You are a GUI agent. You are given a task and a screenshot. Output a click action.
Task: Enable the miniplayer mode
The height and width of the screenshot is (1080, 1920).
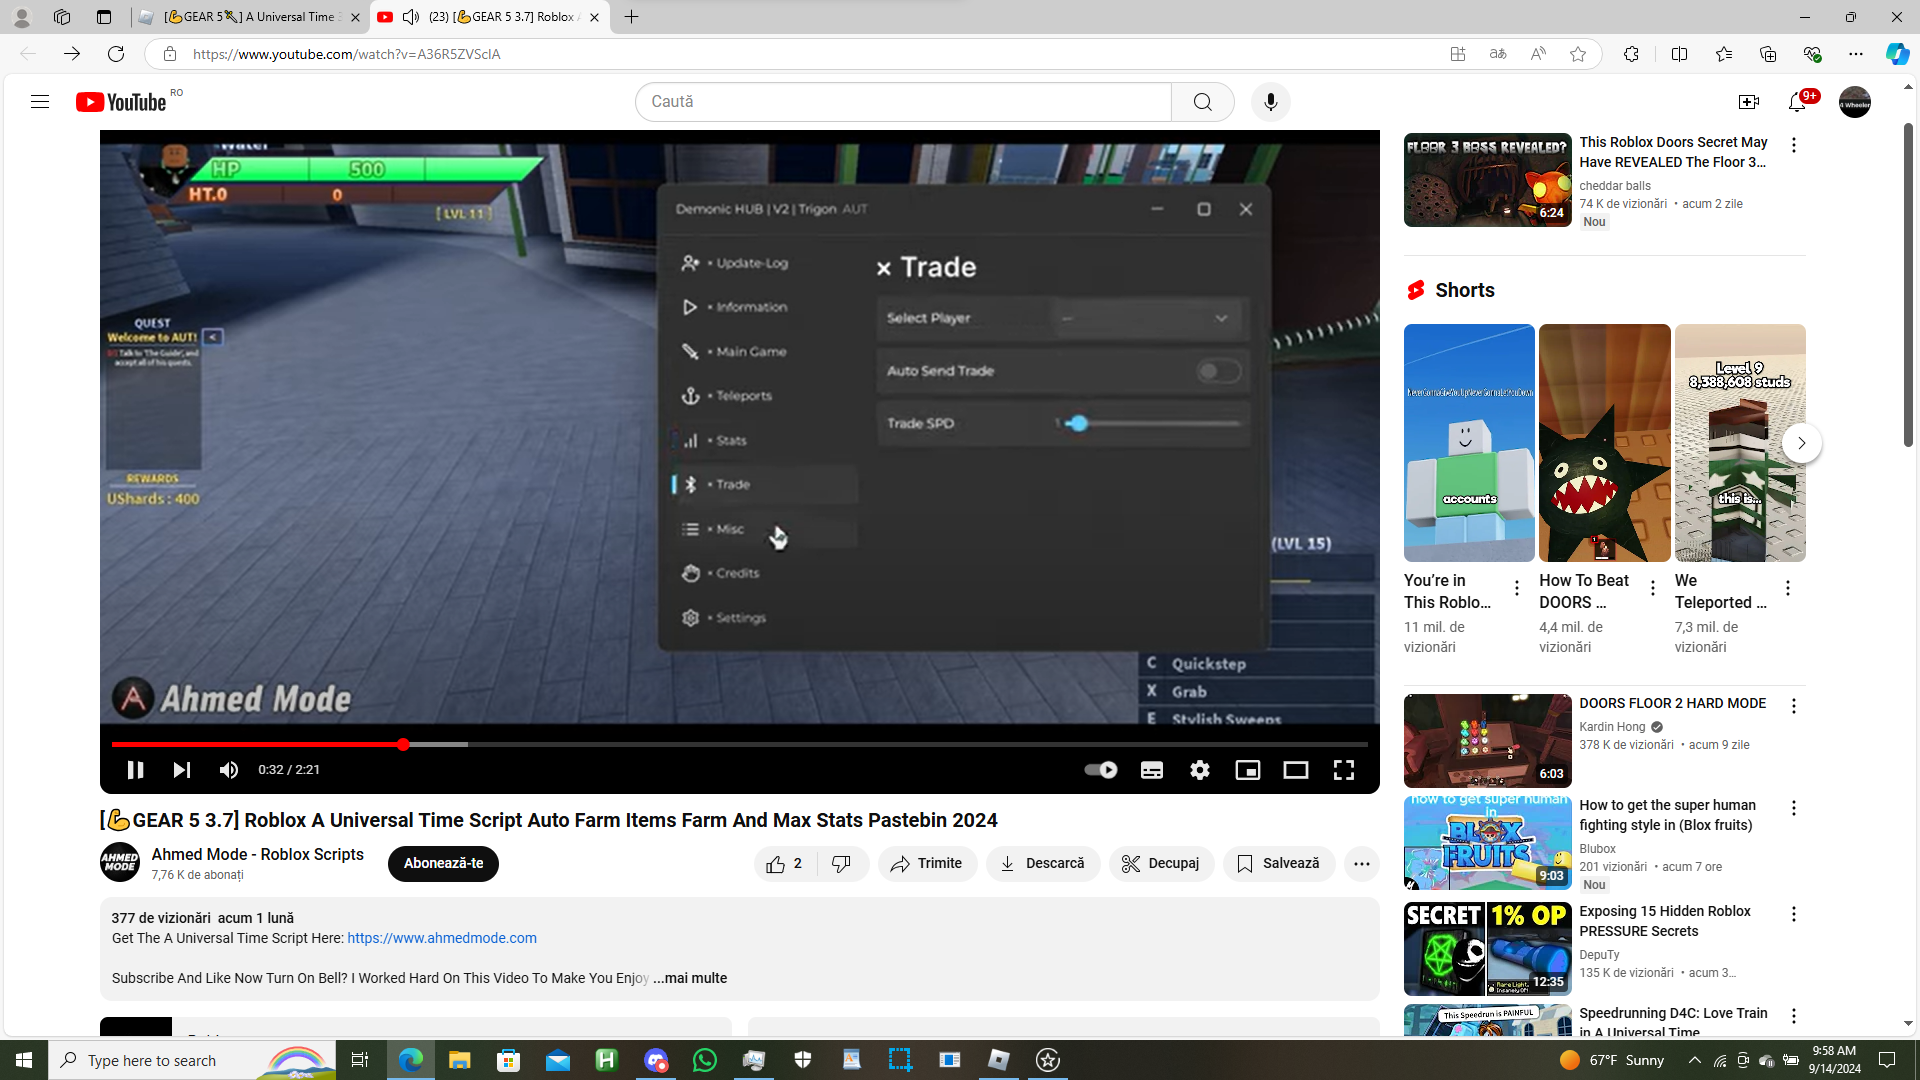1247,770
